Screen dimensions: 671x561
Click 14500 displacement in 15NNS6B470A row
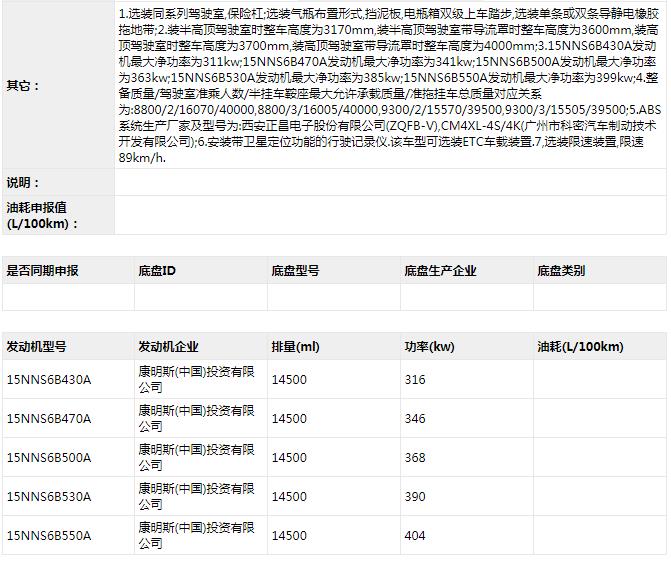point(289,419)
